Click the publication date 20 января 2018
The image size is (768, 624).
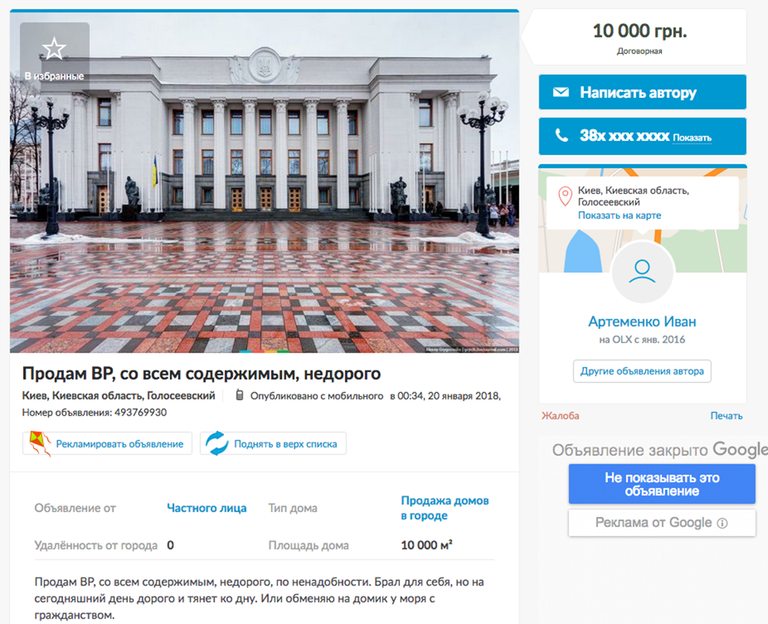(463, 396)
